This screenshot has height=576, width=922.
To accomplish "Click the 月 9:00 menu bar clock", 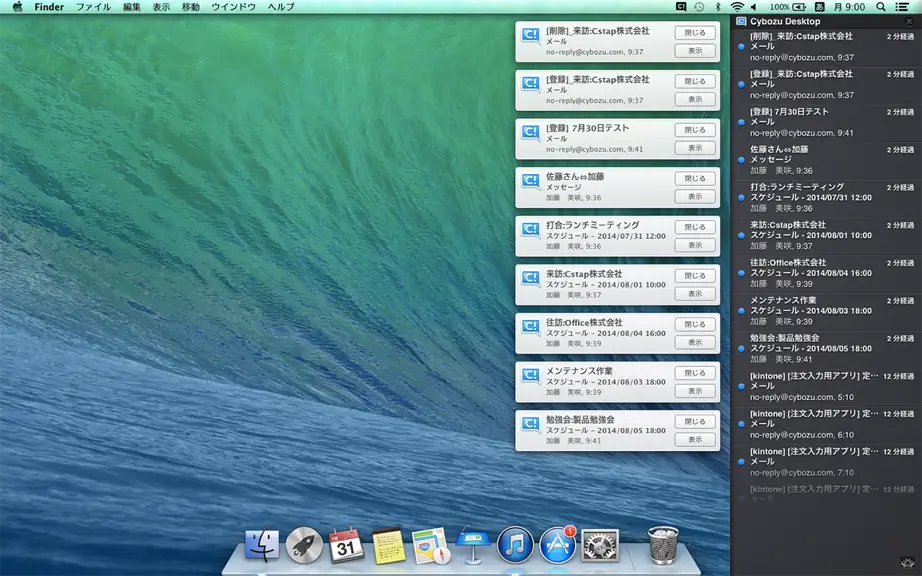I will (x=848, y=6).
